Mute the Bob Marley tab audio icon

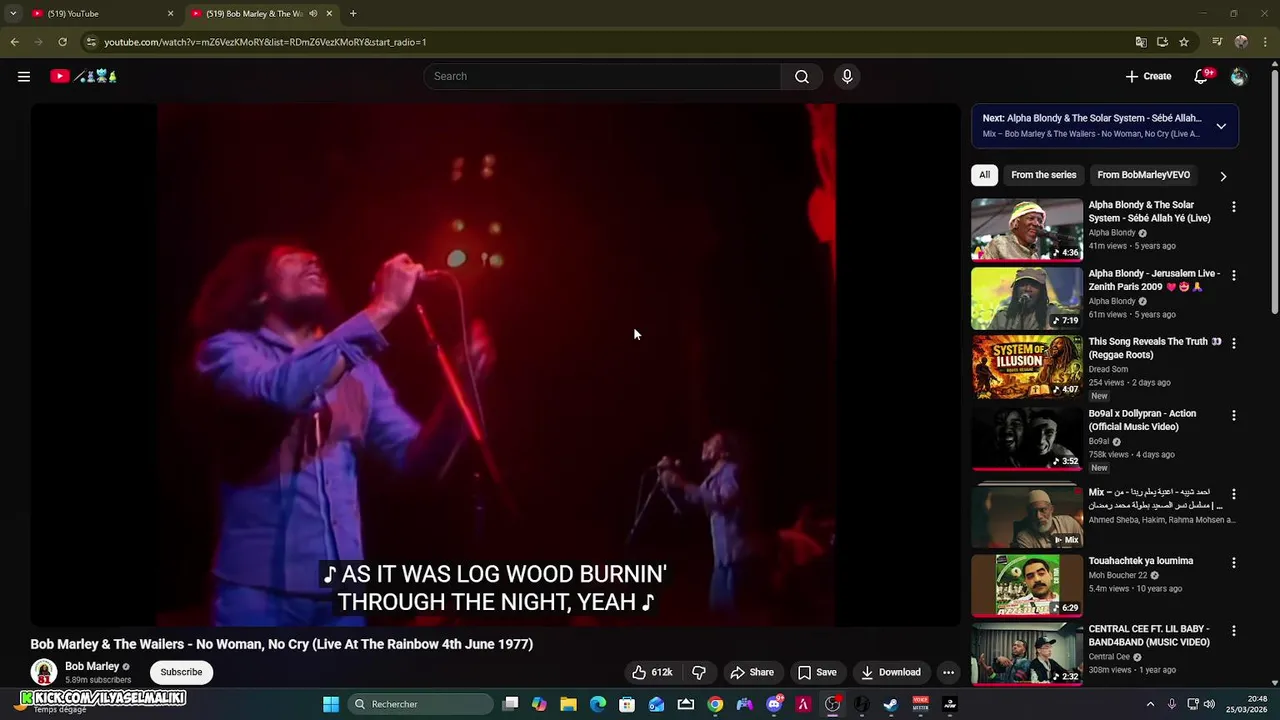coord(313,14)
